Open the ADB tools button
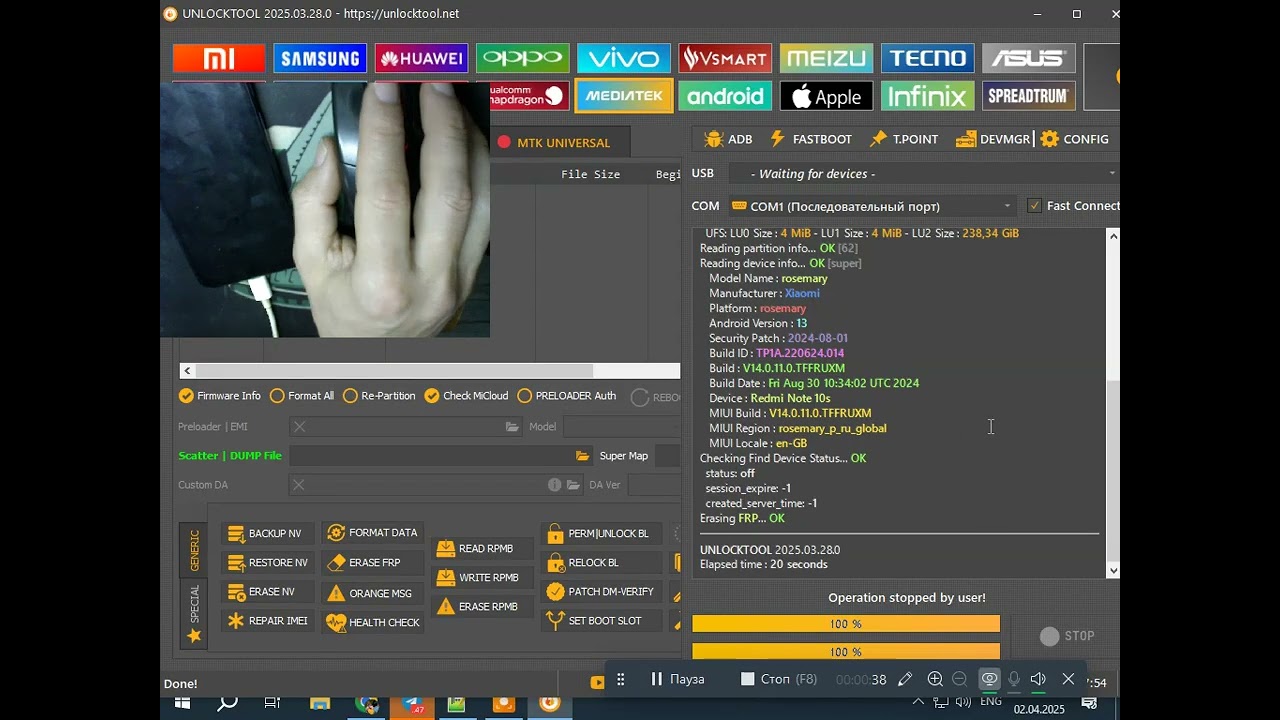 [x=728, y=139]
